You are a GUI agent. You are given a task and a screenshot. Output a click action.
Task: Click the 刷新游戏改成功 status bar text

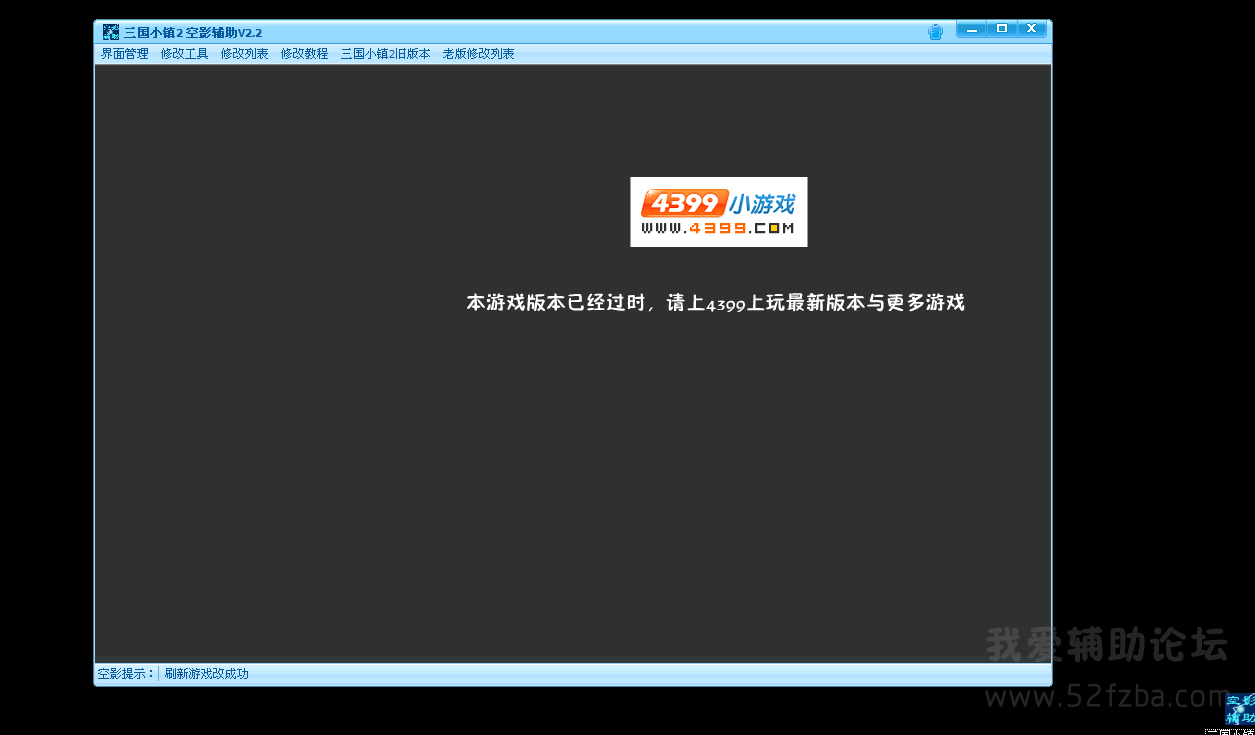[207, 674]
